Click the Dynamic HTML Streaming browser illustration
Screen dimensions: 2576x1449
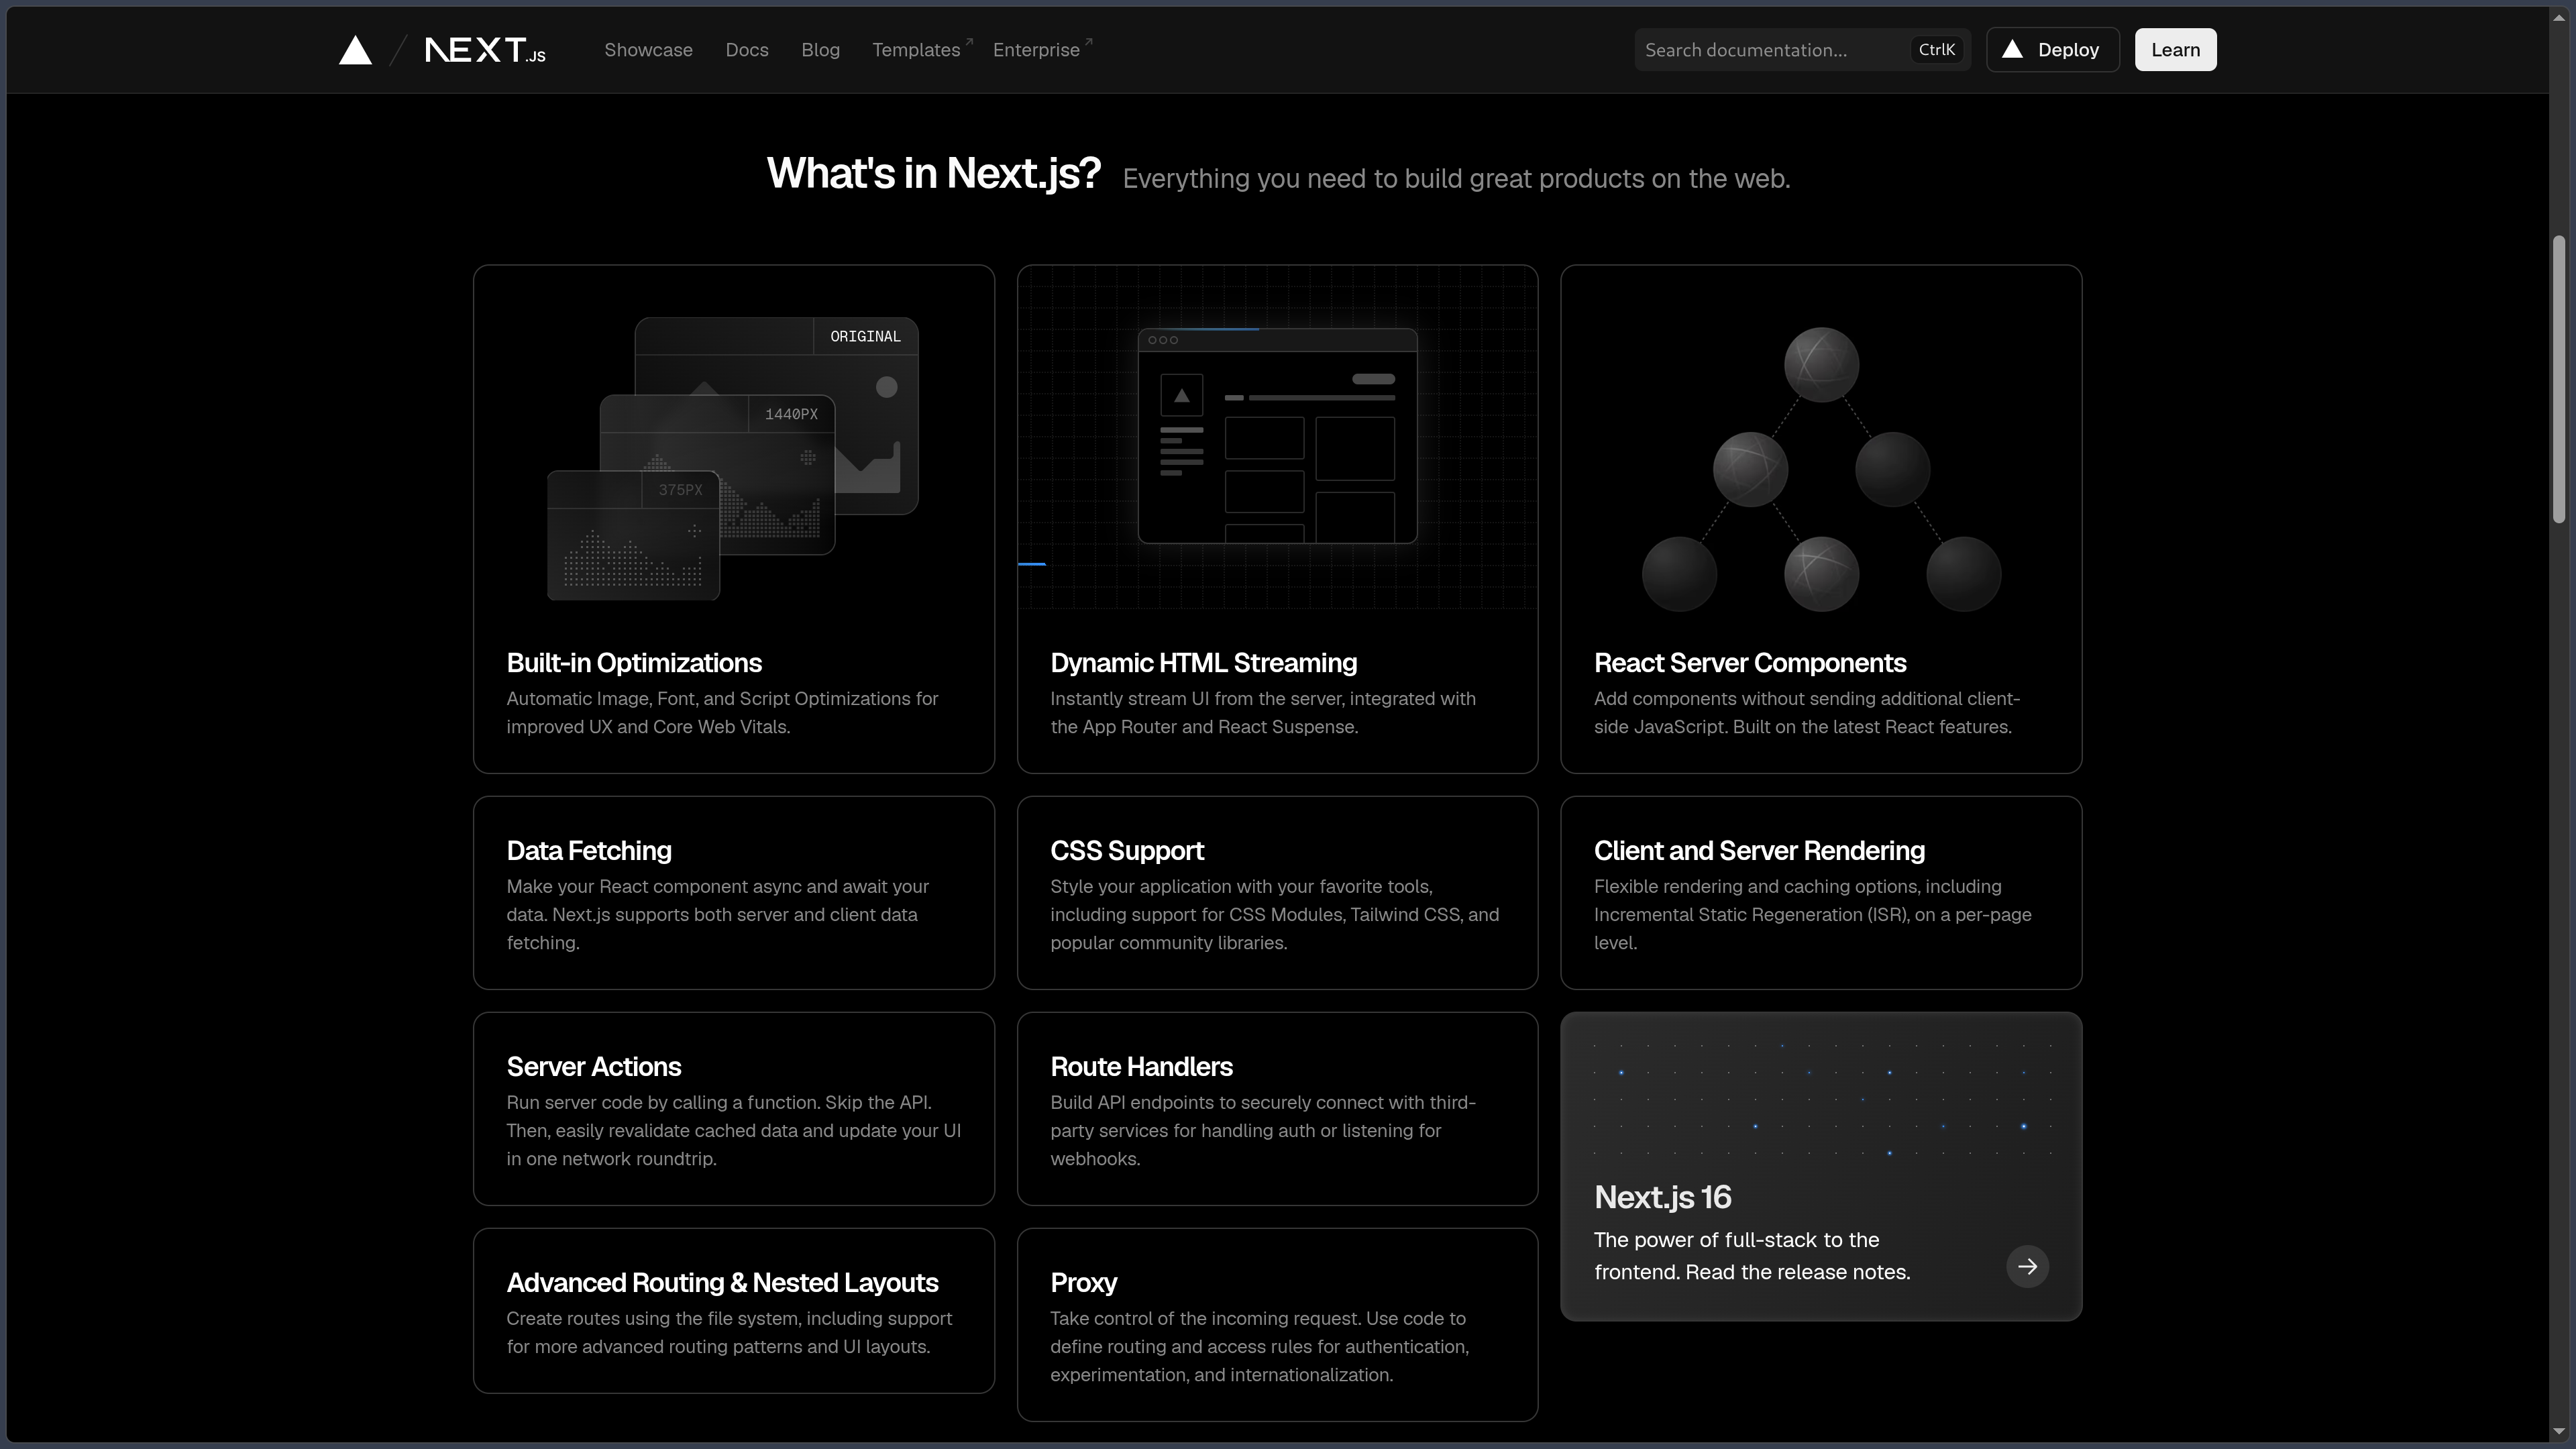[1277, 436]
